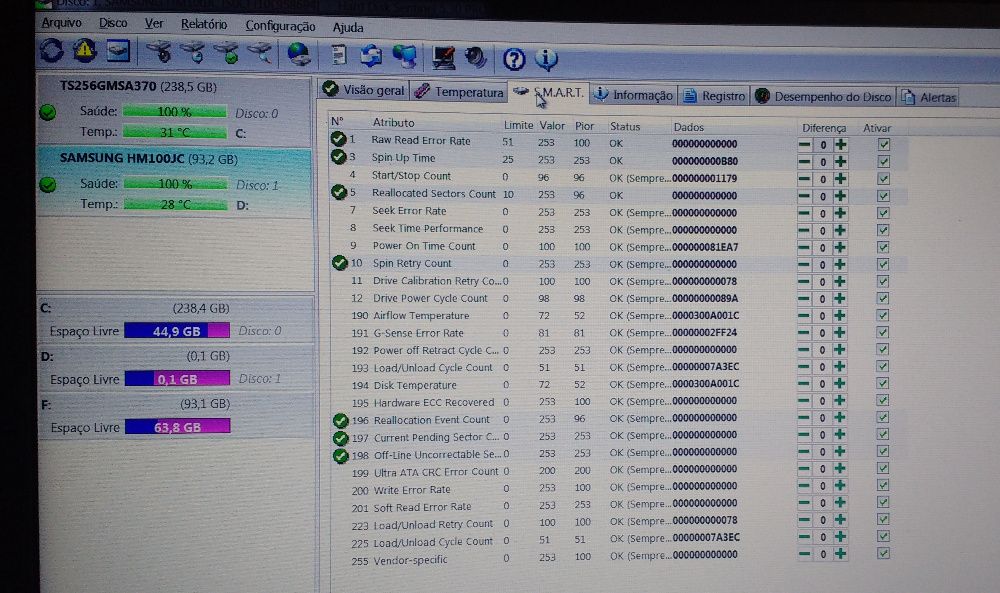The width and height of the screenshot is (1000, 593).
Task: Select the SAMSUNG HM100JC disk entry
Action: [x=175, y=182]
